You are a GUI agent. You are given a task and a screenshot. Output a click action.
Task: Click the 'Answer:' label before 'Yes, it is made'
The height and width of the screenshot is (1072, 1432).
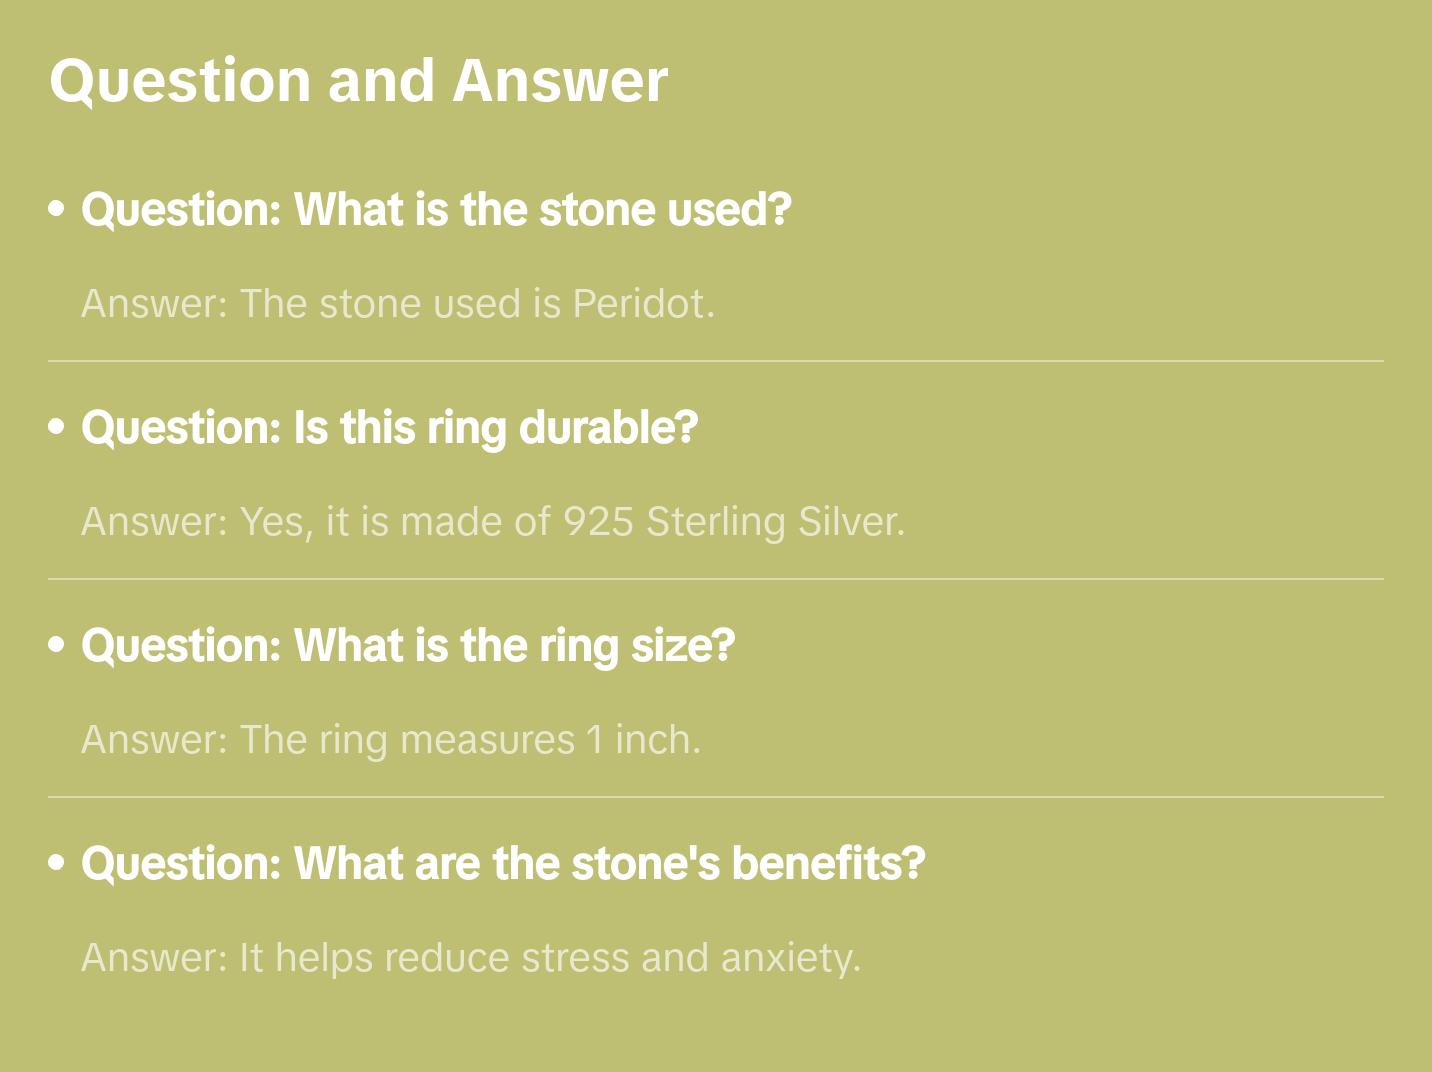point(155,522)
